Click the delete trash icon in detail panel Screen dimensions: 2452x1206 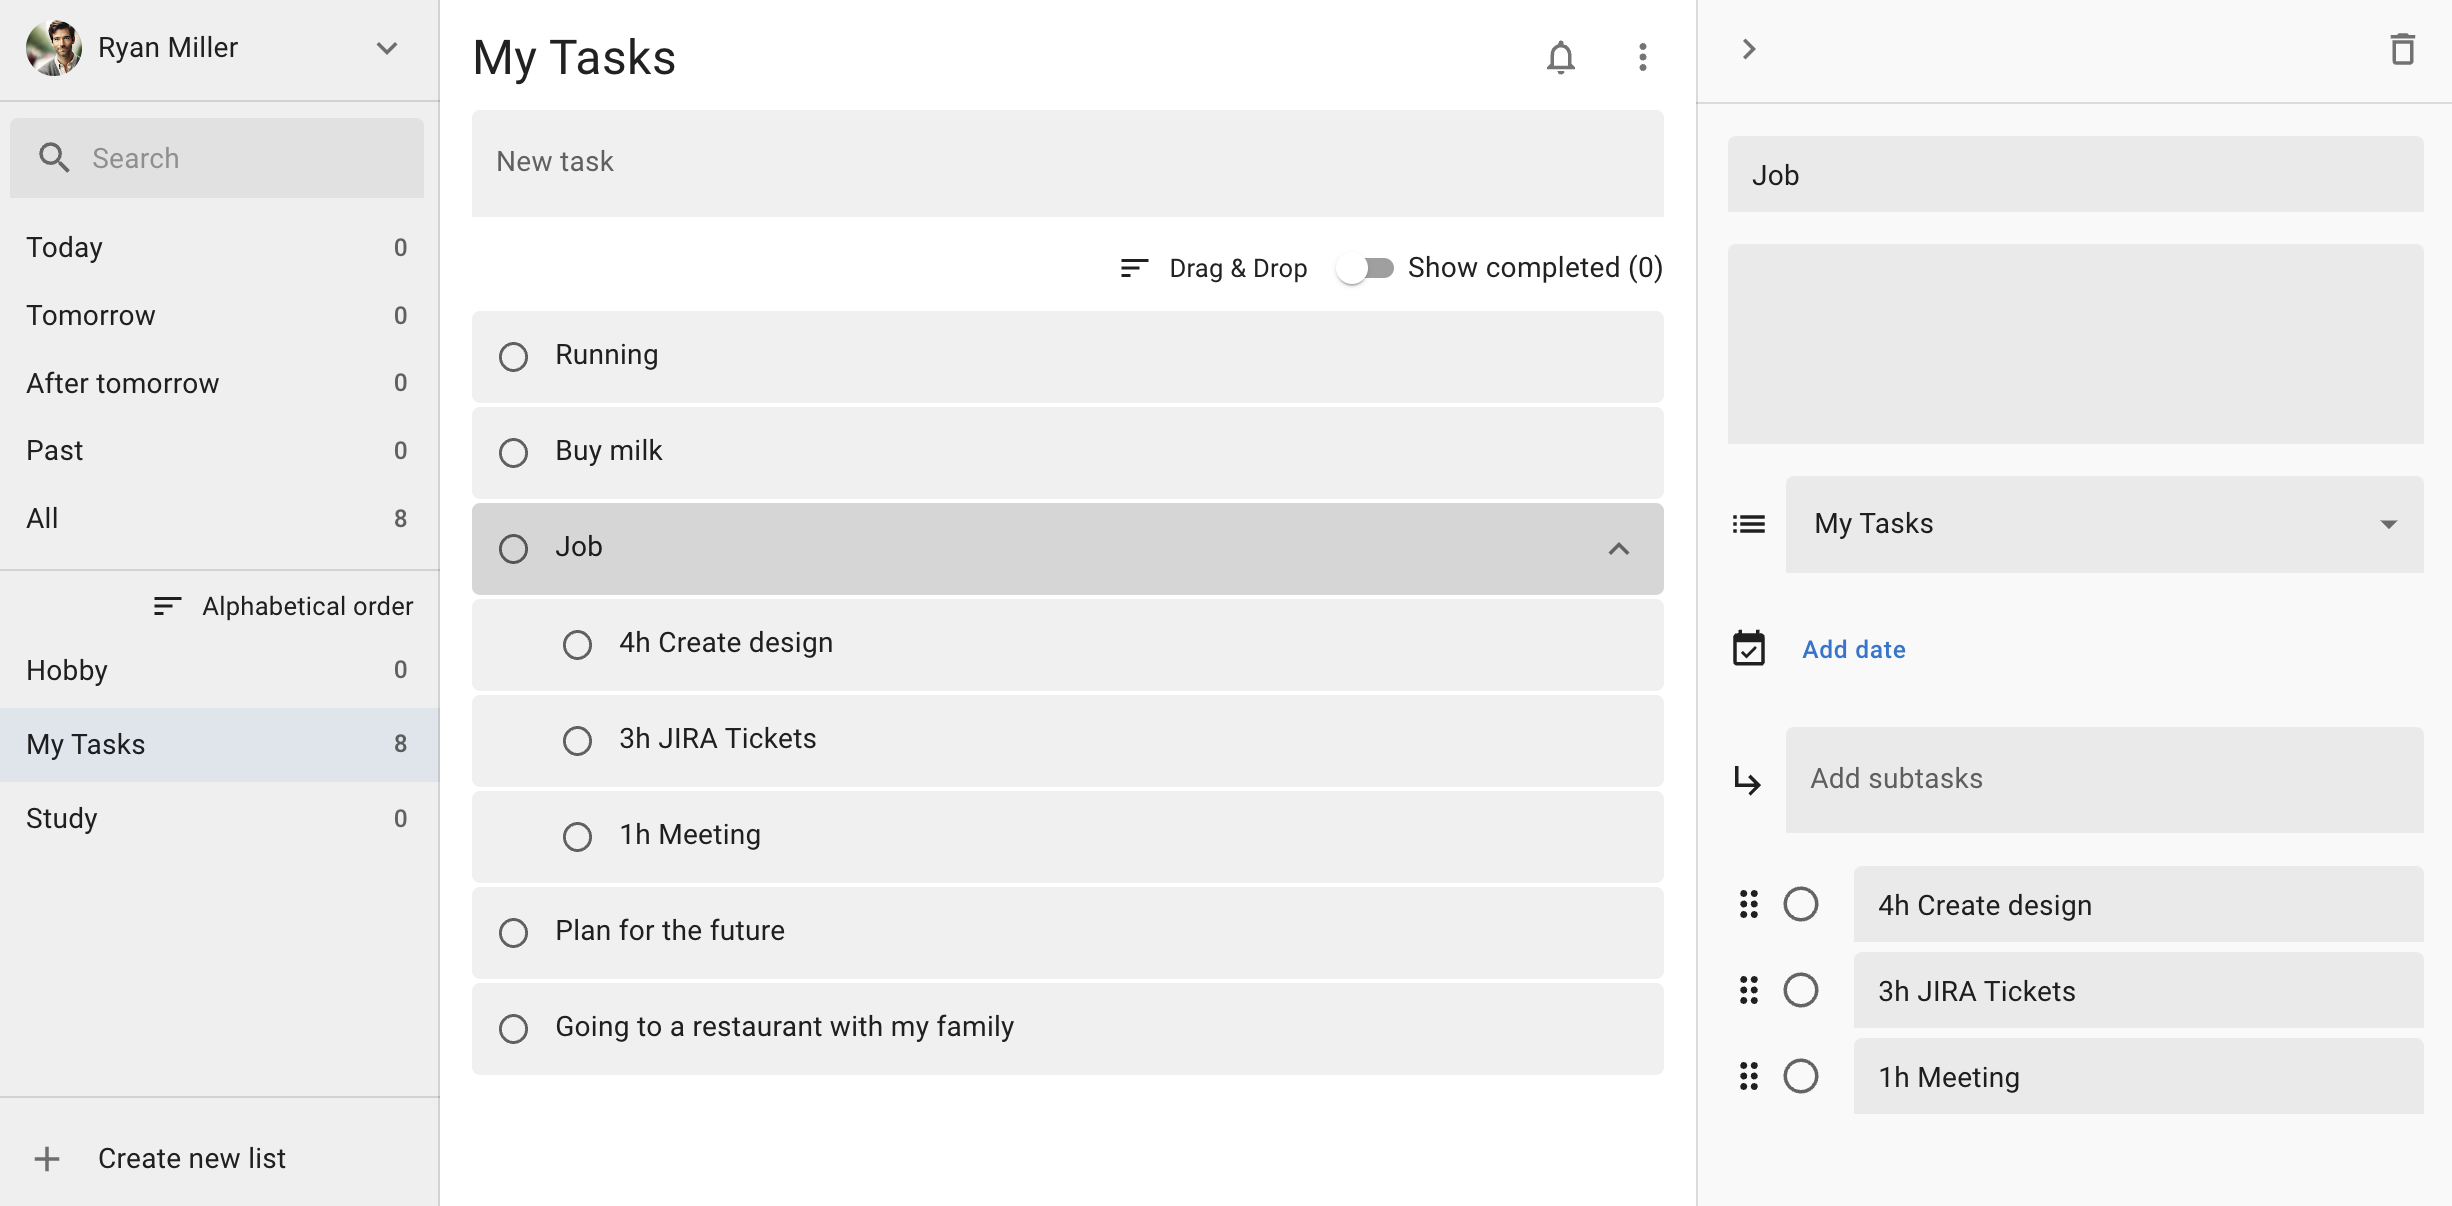(2404, 48)
